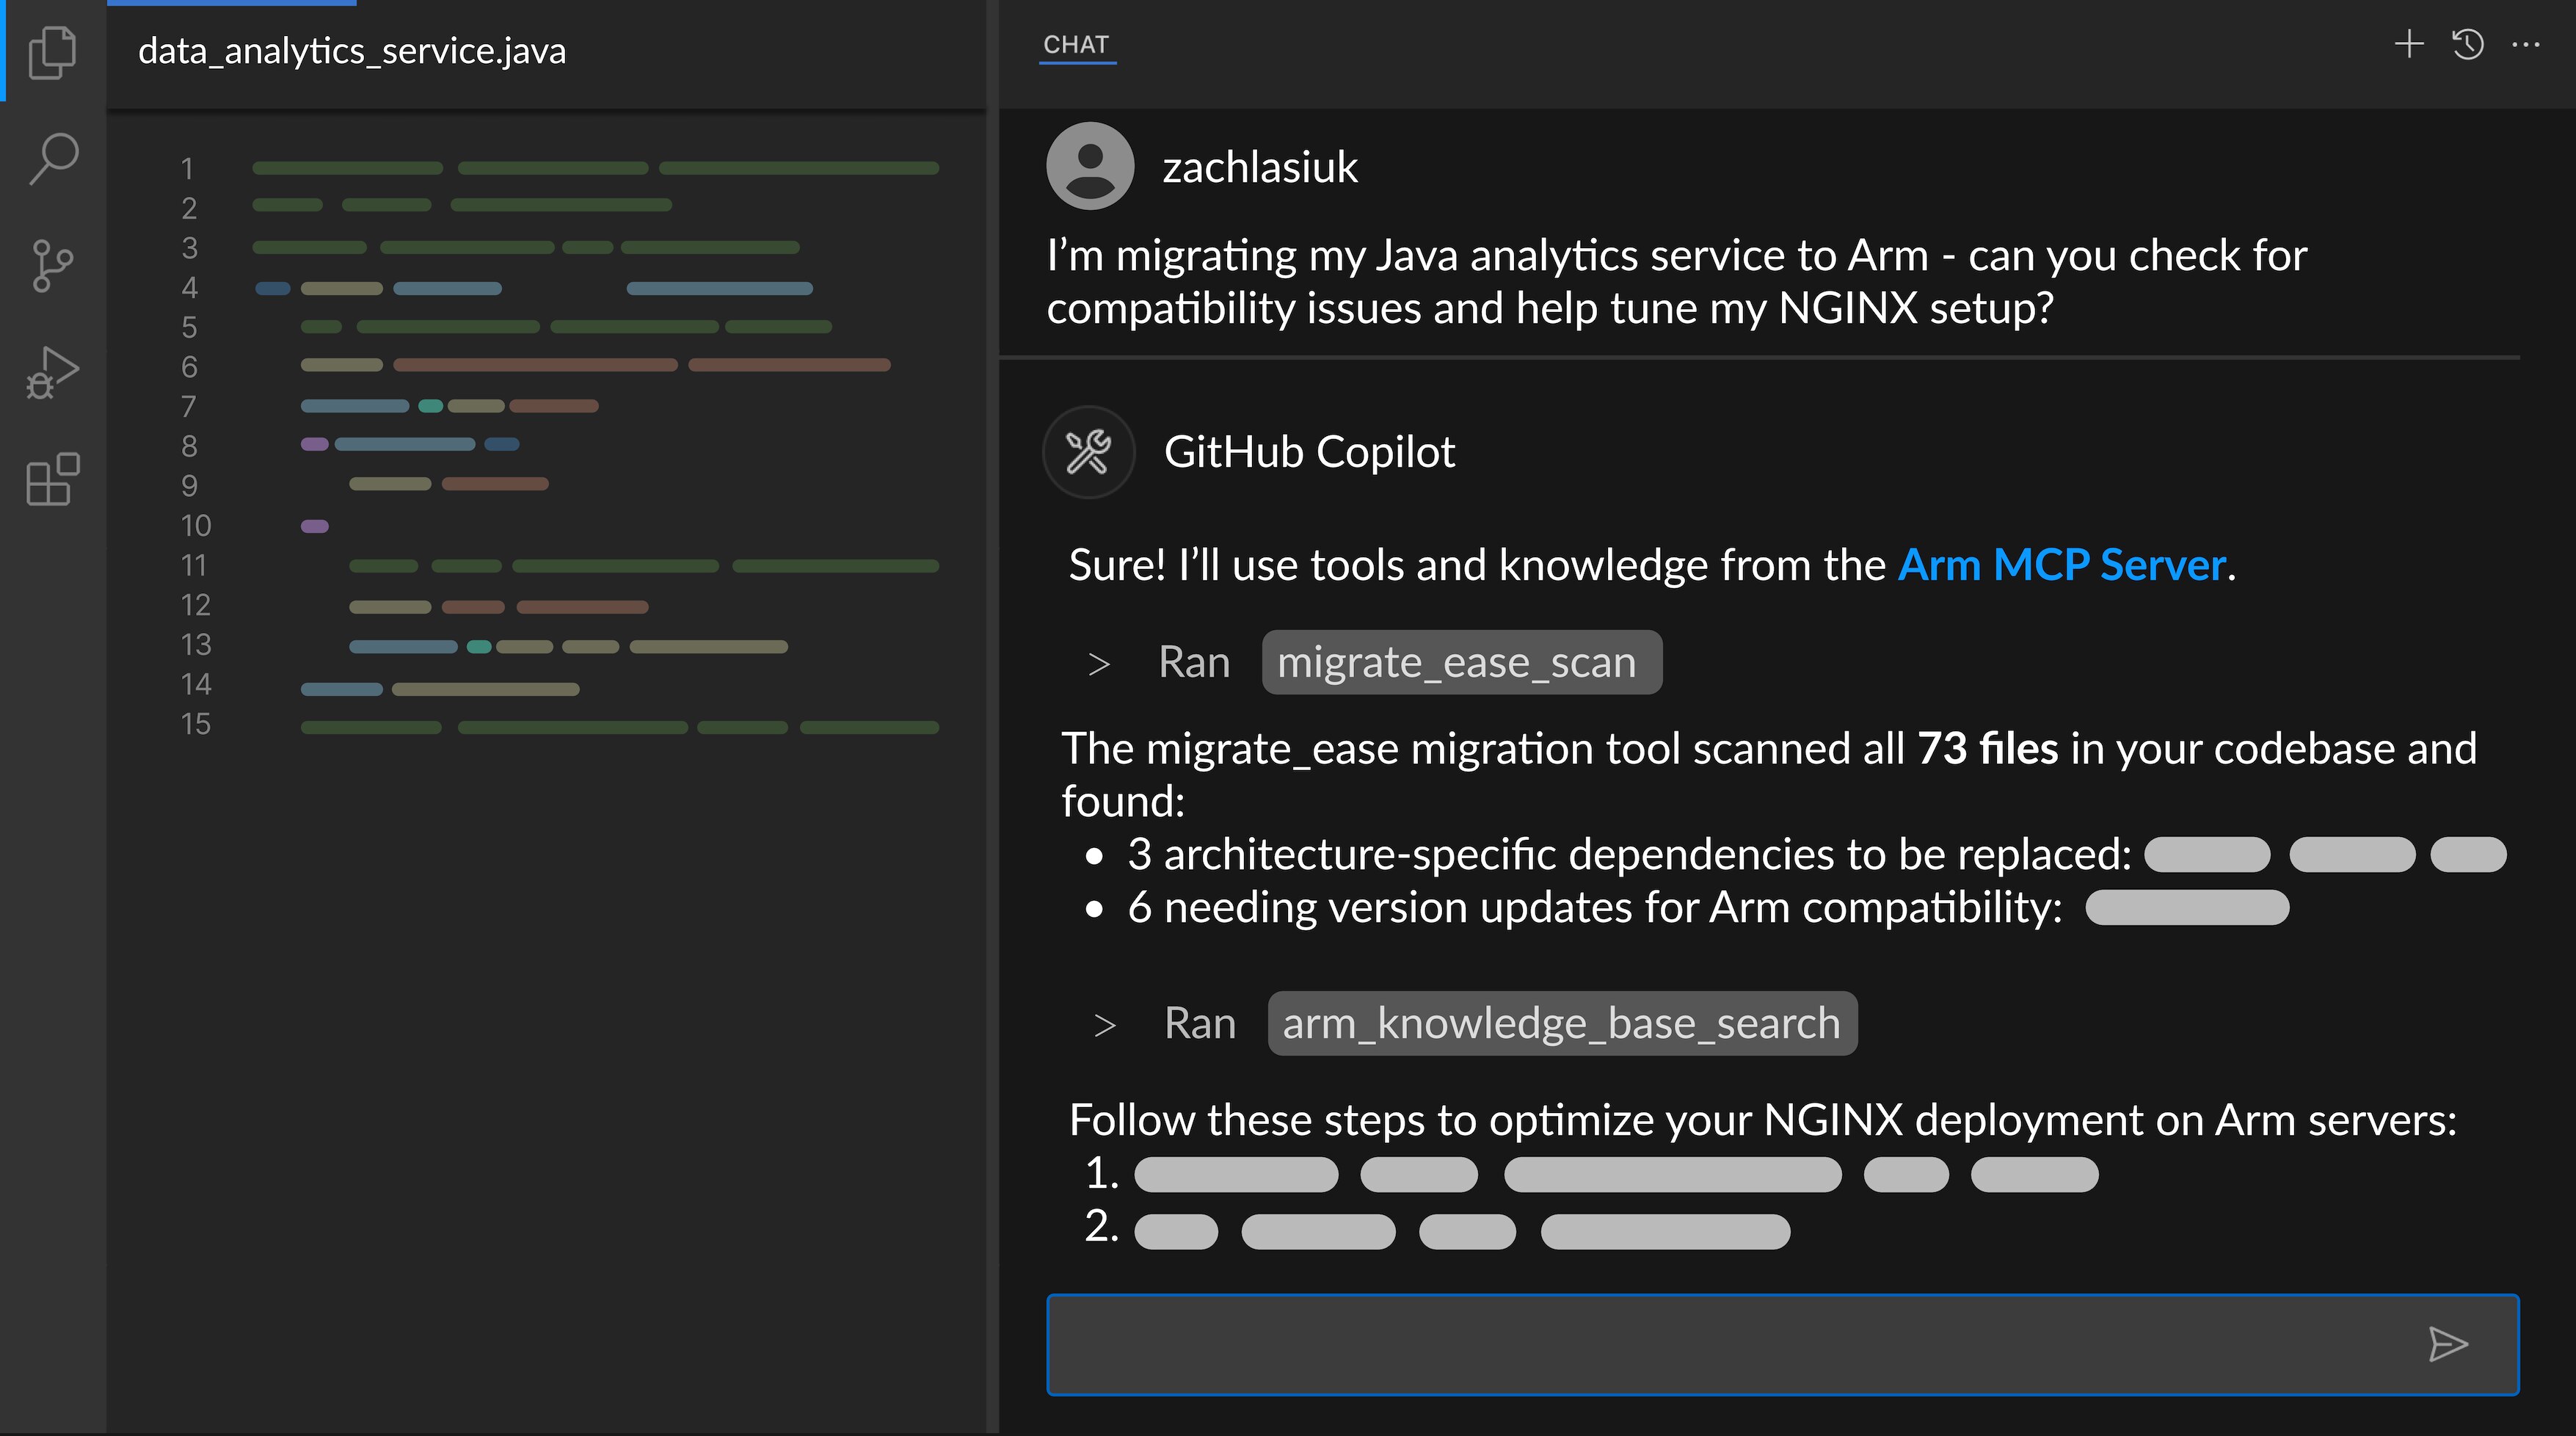
Task: Click line number 10 in the editor gutter
Action: pos(196,525)
